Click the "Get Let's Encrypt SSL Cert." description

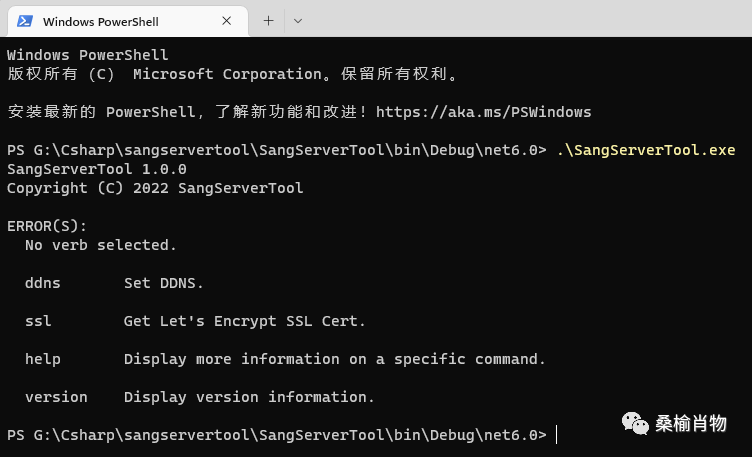pos(245,321)
